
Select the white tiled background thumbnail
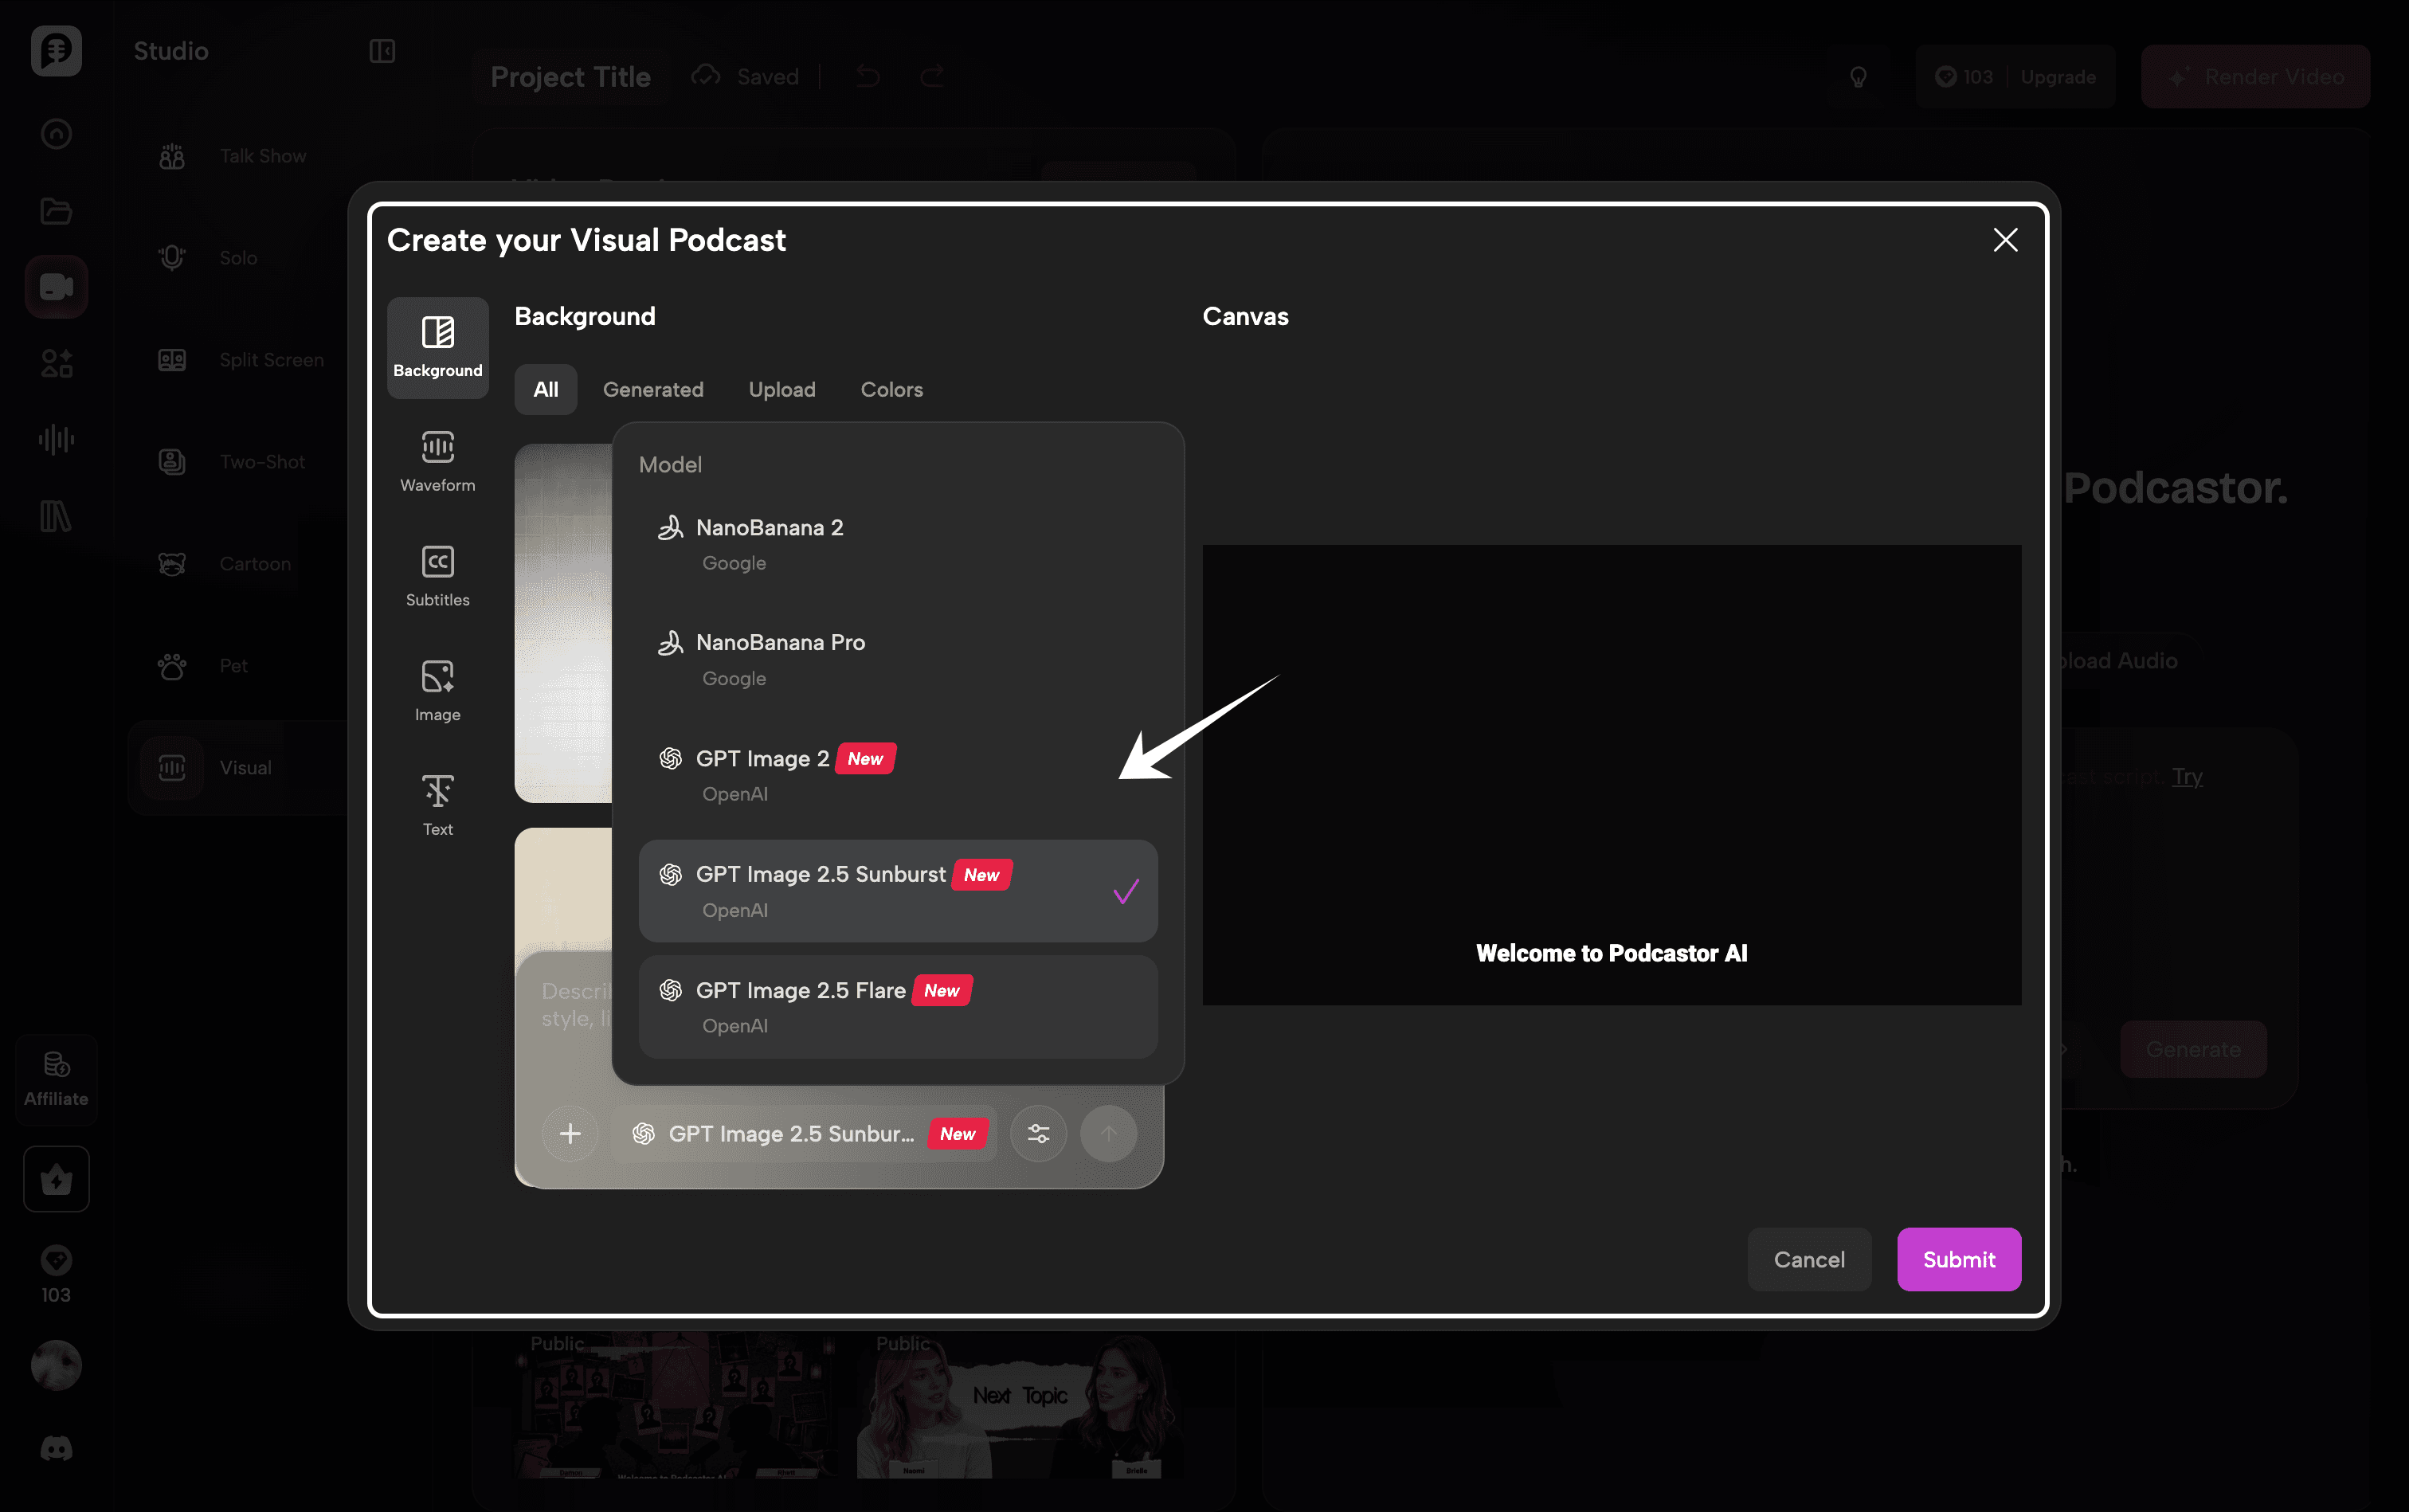pos(563,623)
